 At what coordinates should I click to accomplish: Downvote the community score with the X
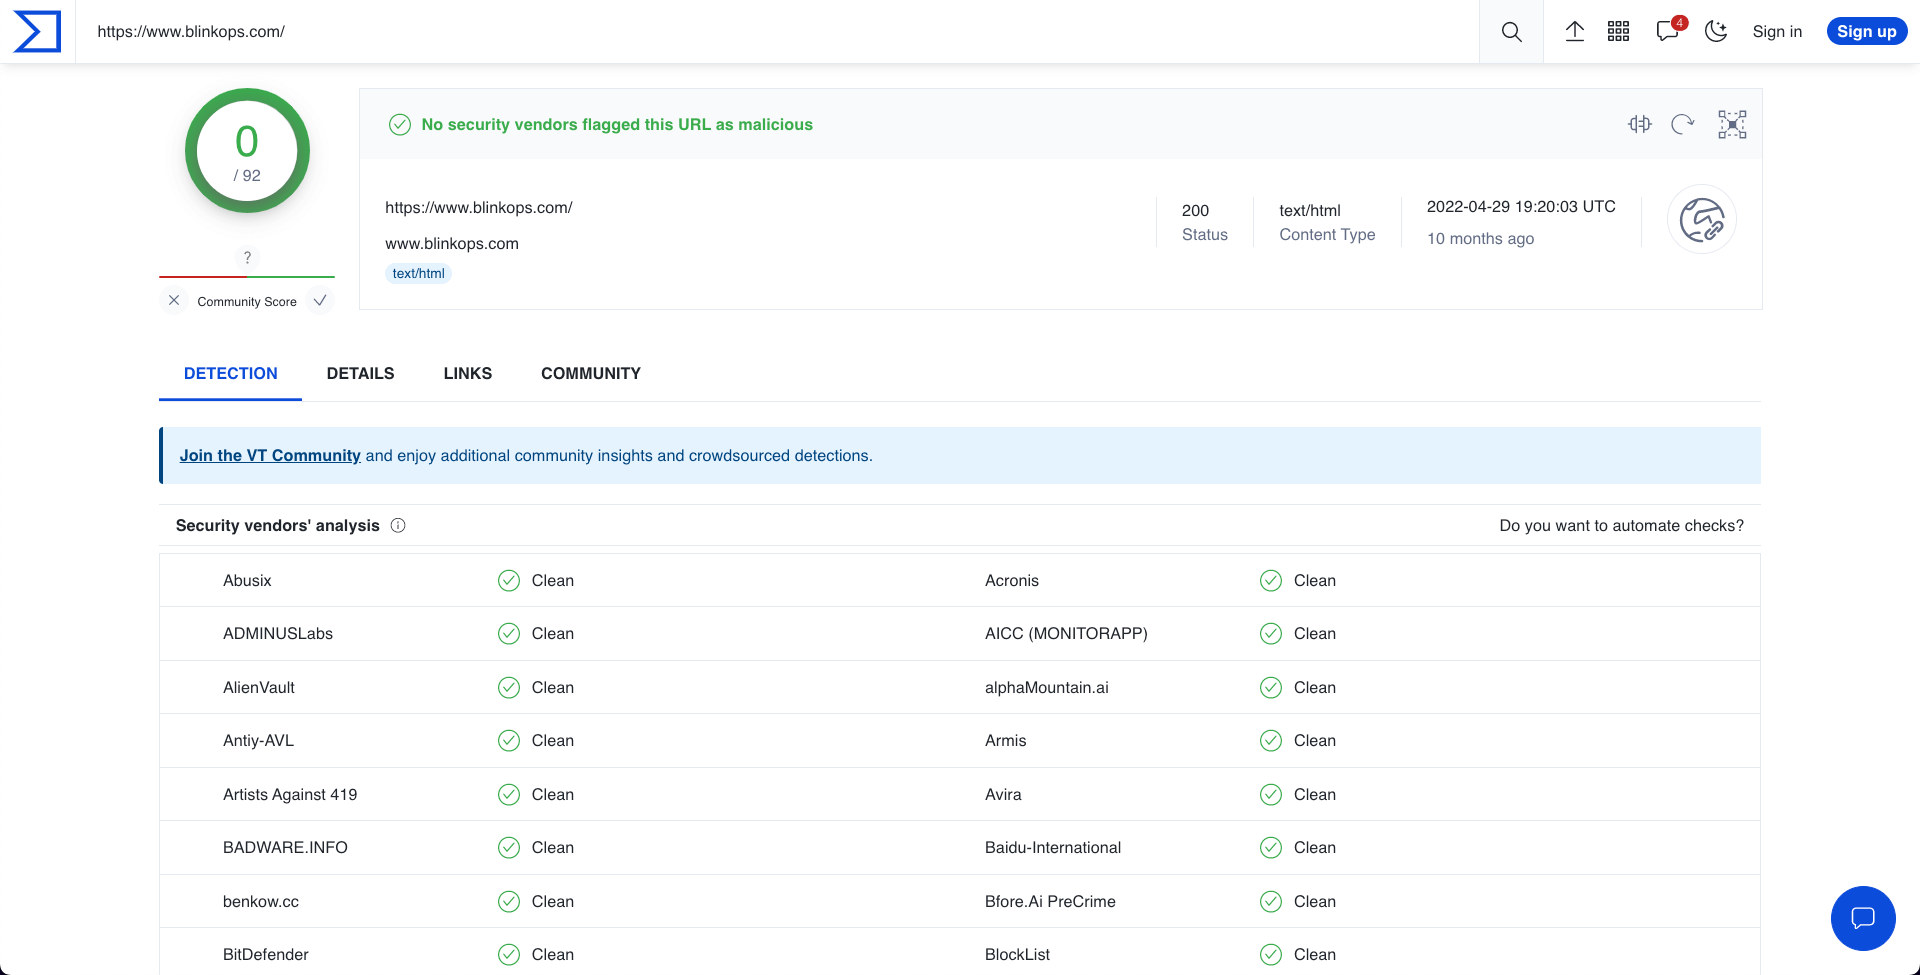tap(174, 300)
